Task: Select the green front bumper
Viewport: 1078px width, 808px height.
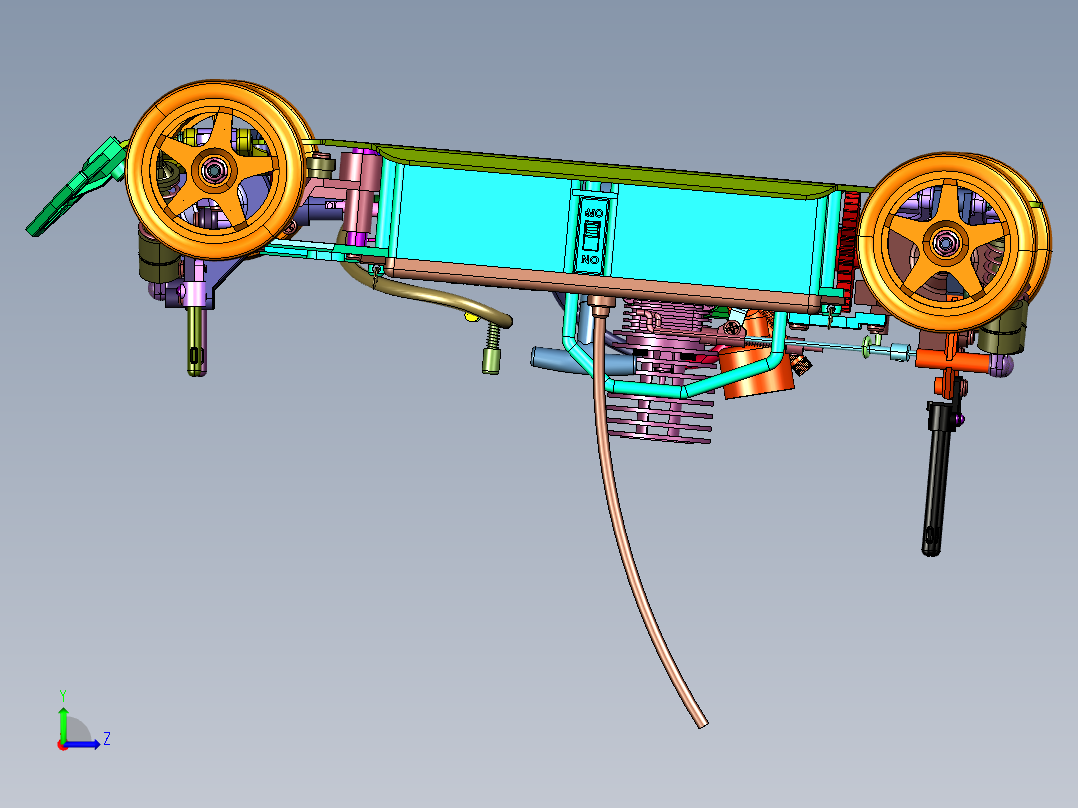Action: tap(74, 187)
